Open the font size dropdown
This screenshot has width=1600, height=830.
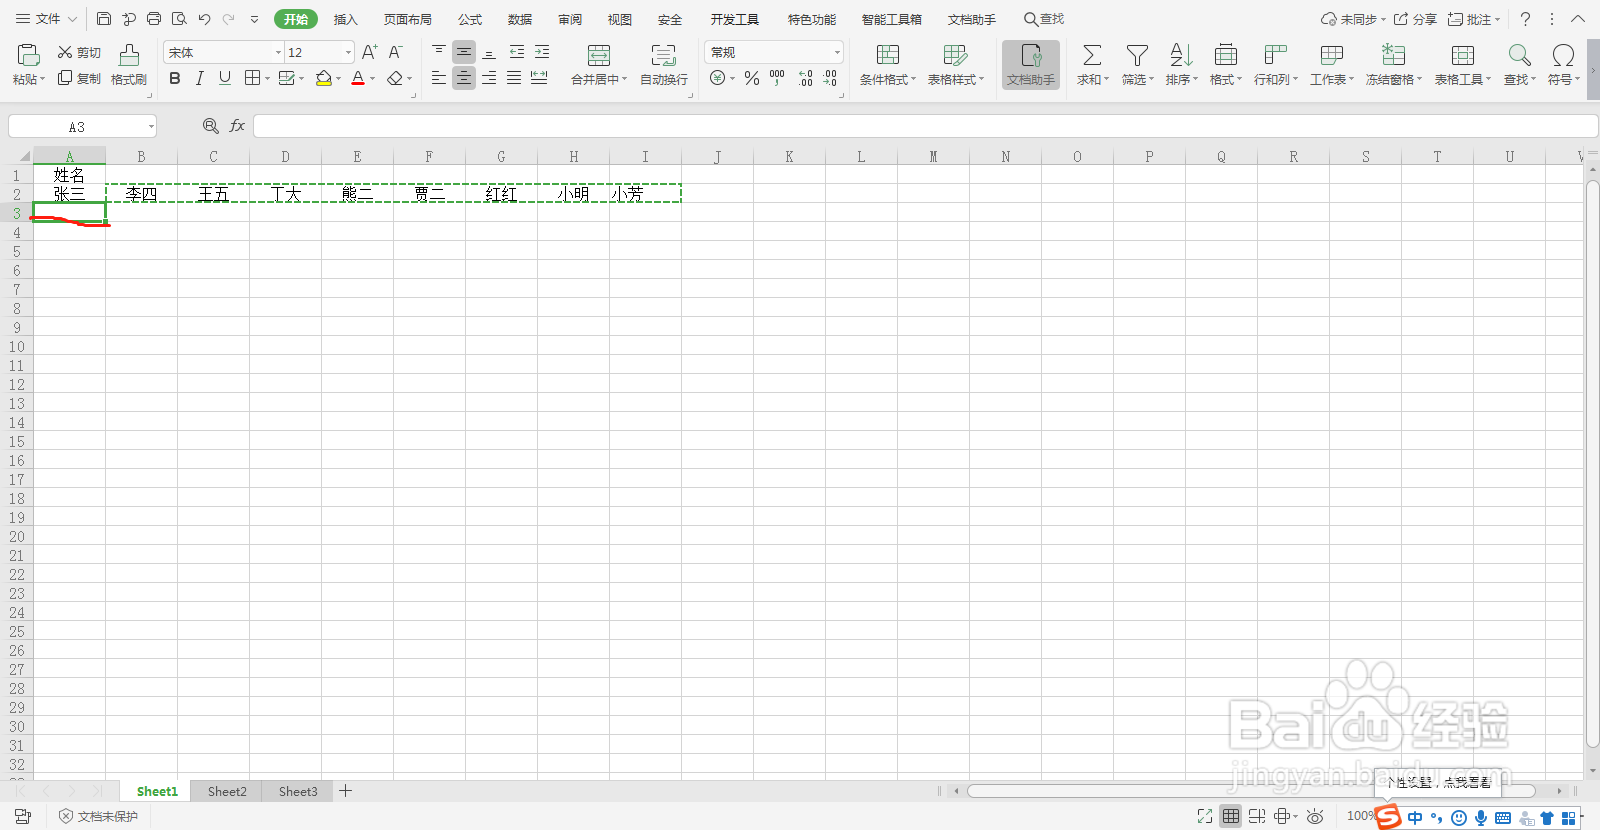click(x=348, y=52)
